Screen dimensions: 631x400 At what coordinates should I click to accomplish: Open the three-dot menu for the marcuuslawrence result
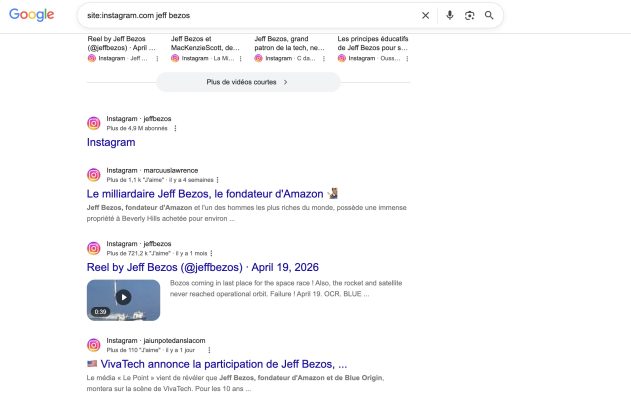[x=218, y=180]
